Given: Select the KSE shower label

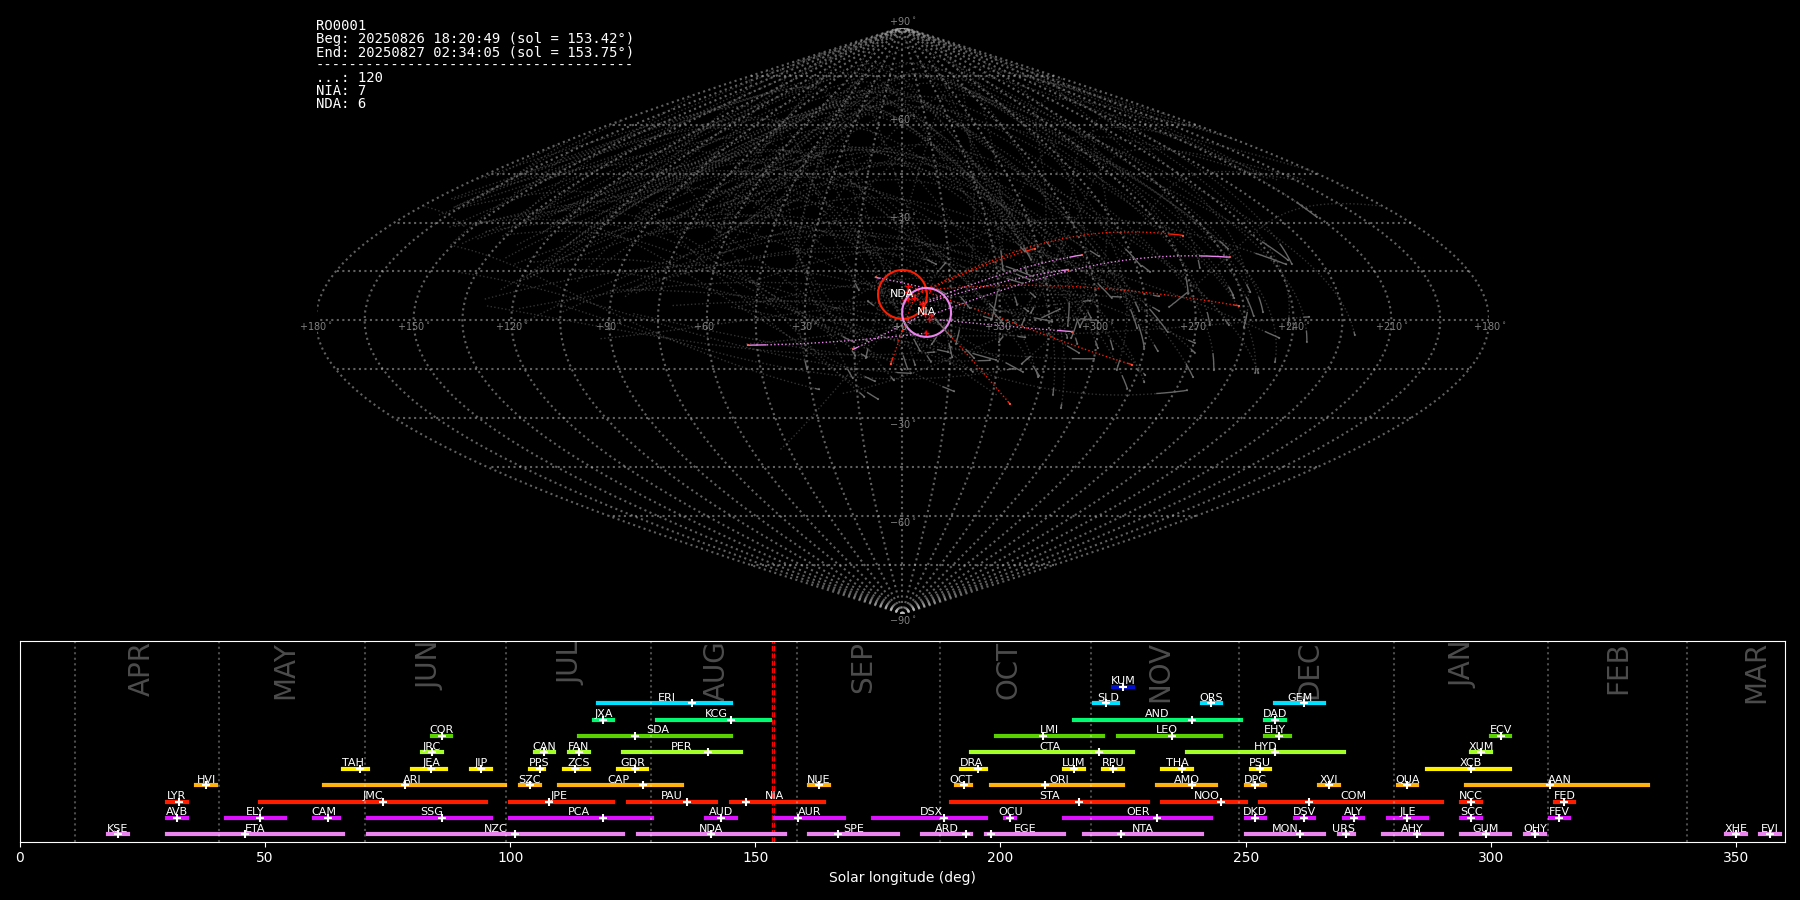Looking at the screenshot, I should pyautogui.click(x=117, y=829).
